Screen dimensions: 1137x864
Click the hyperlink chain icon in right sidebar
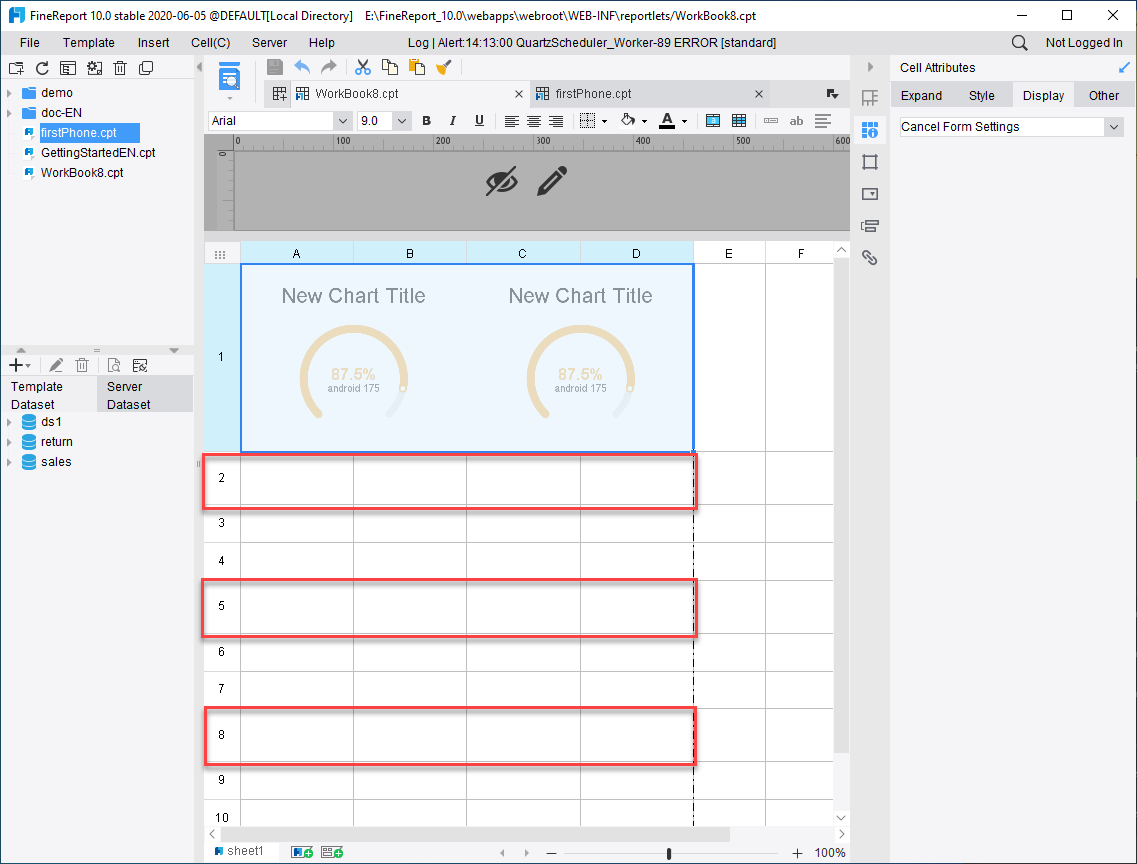click(870, 257)
